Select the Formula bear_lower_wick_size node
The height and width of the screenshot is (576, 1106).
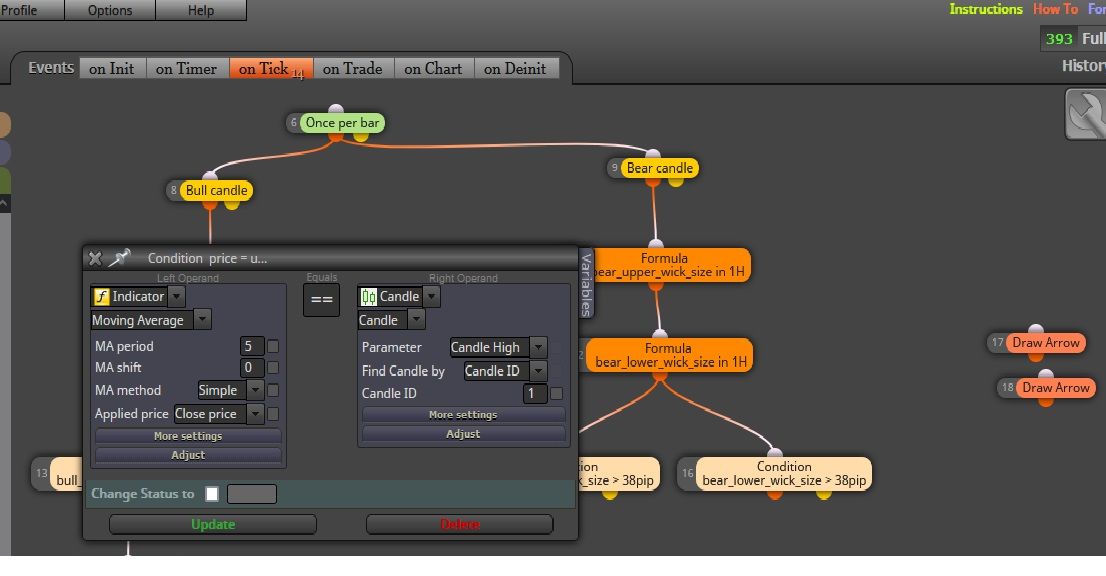tap(668, 355)
